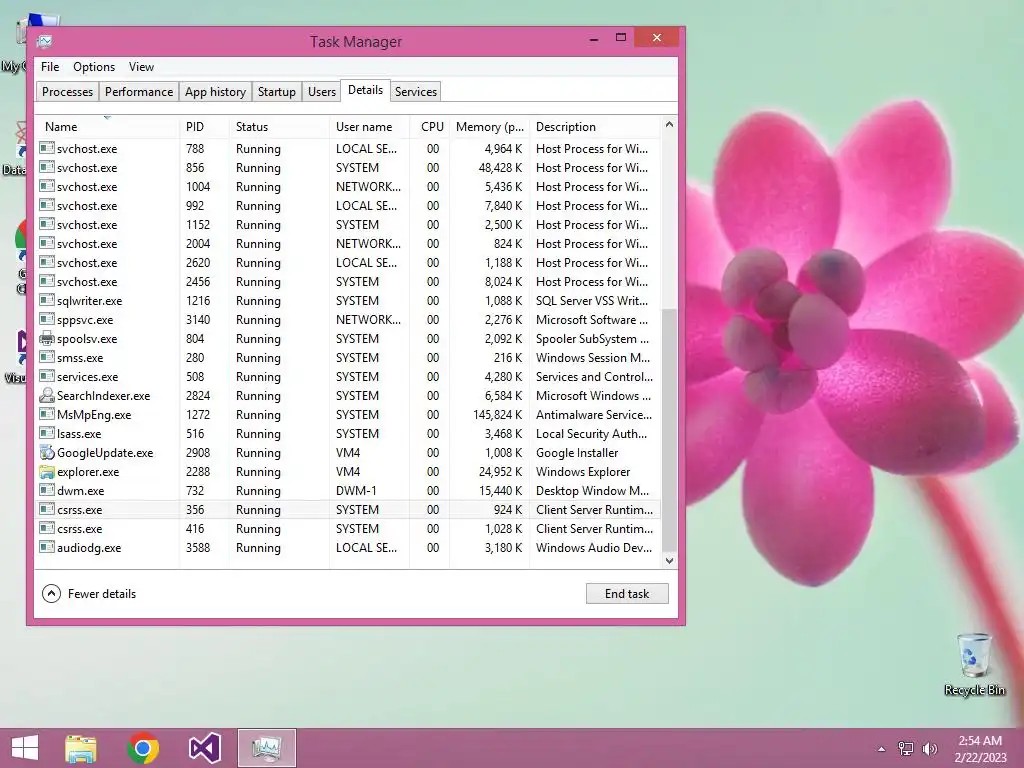This screenshot has width=1024, height=768.
Task: Click the SearchIndexer.exe process icon
Action: [x=46, y=396]
